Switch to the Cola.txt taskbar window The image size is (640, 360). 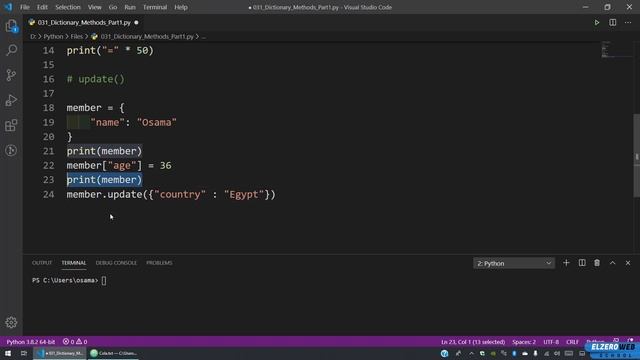point(113,353)
